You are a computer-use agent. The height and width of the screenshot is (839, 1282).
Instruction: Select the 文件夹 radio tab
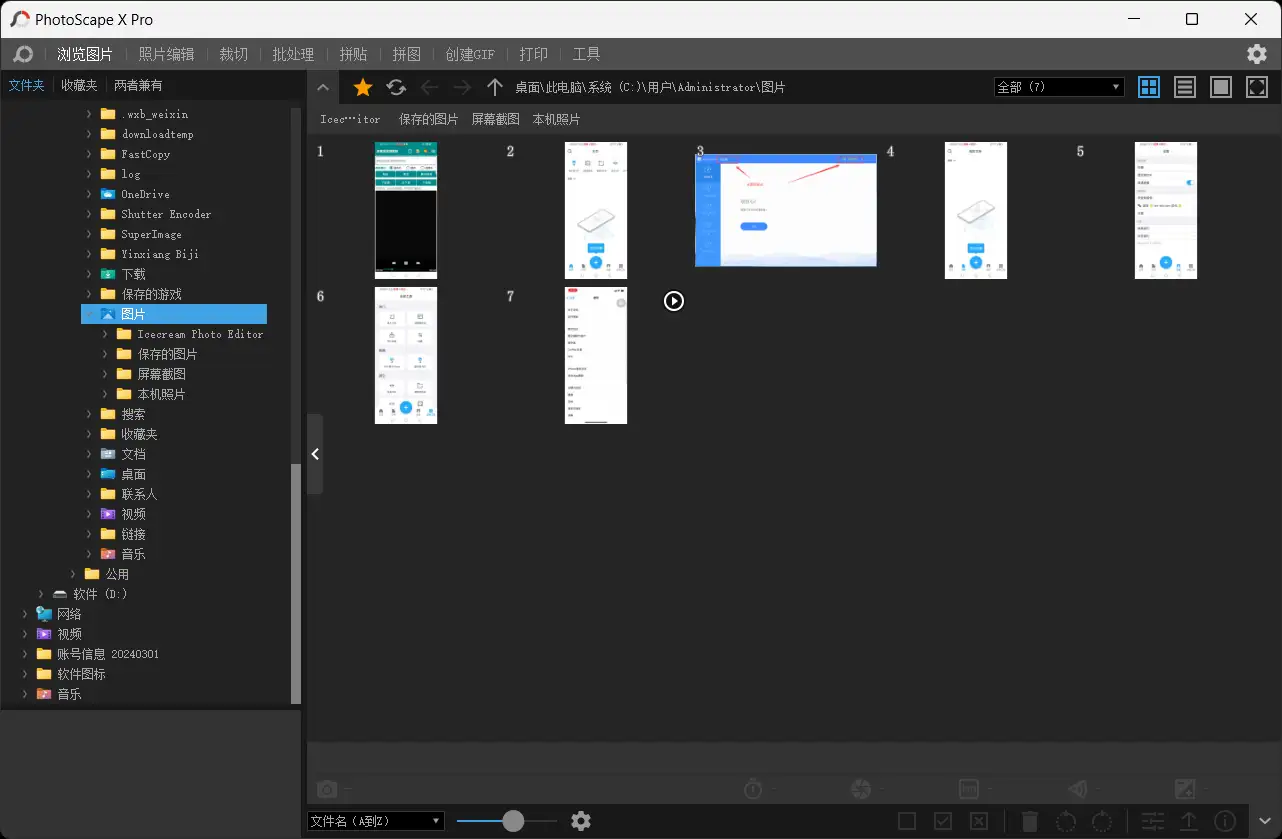(x=26, y=86)
